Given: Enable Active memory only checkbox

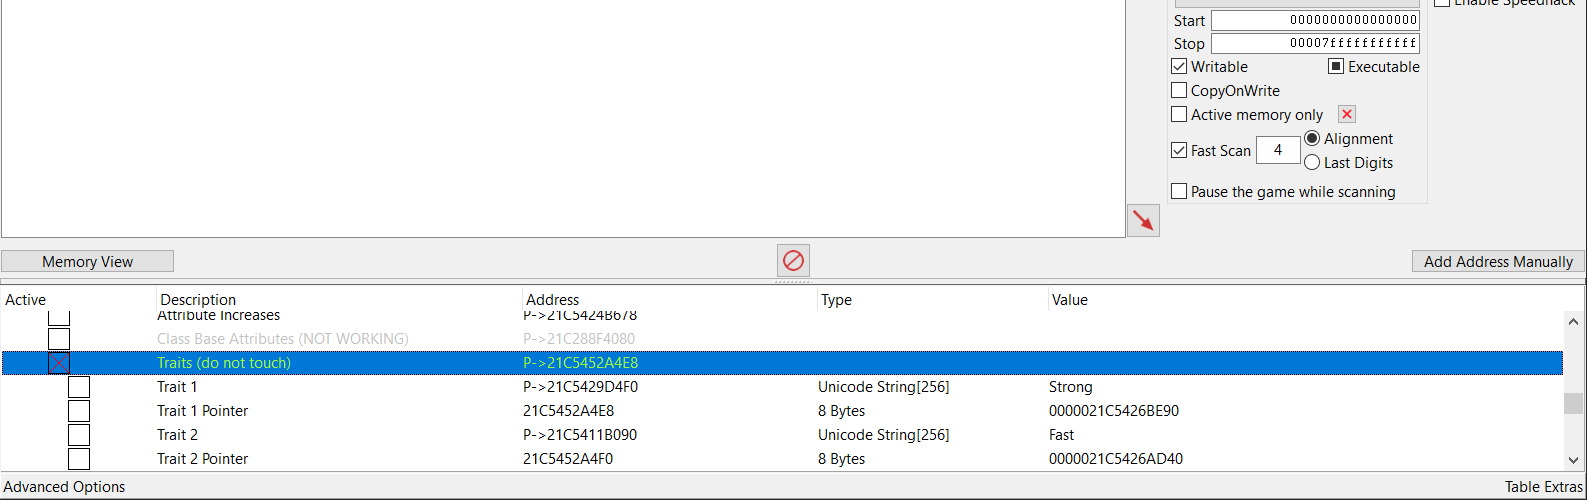Looking at the screenshot, I should point(1179,115).
